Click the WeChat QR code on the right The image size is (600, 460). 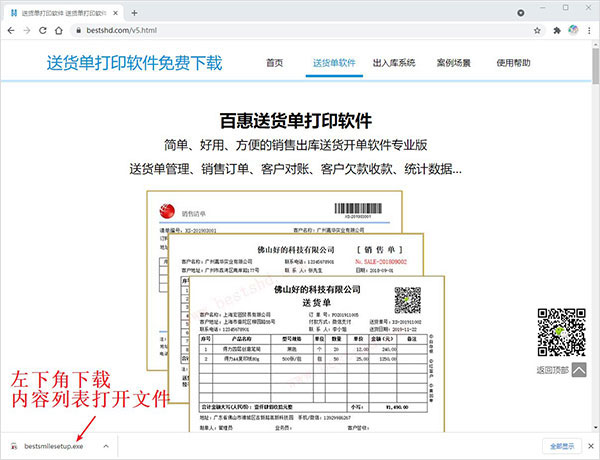pos(561,332)
